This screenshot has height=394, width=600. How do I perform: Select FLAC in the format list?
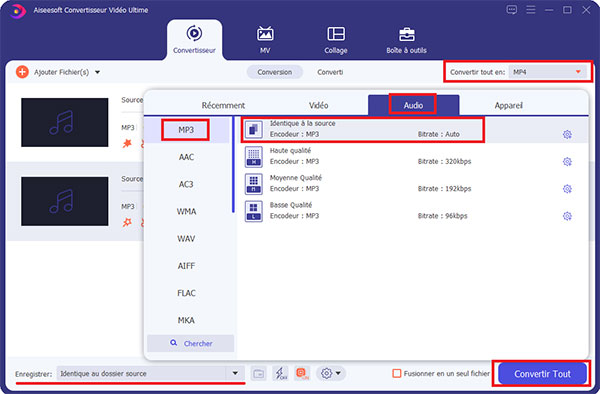click(x=186, y=293)
